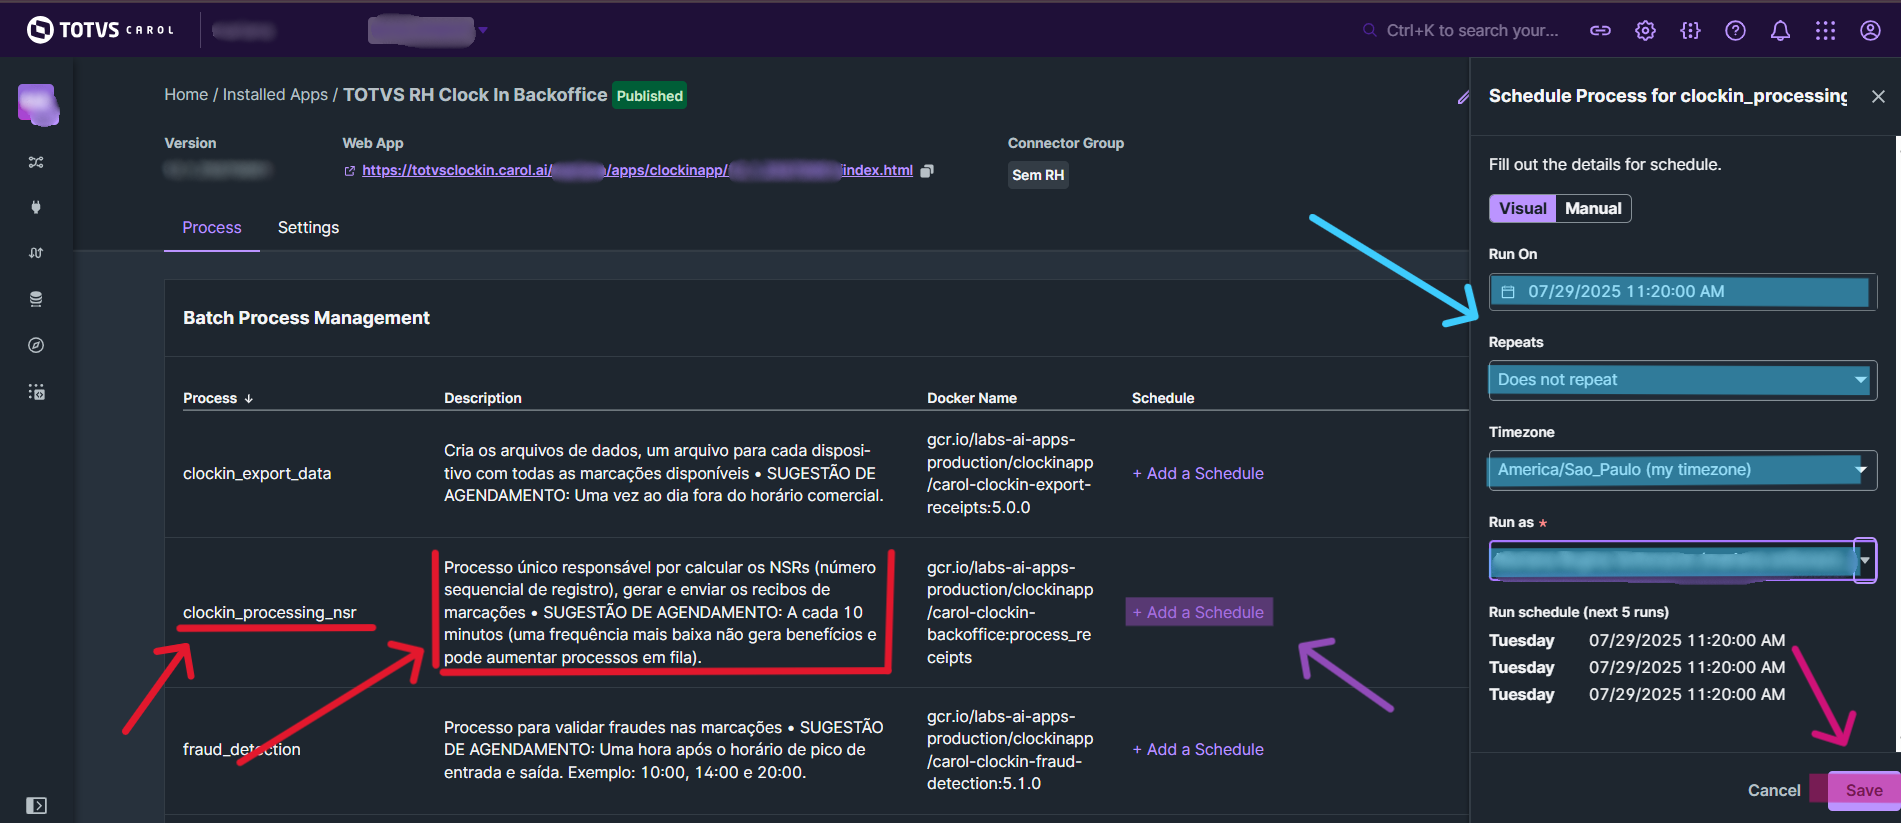Select the fraud_detection process name

click(242, 749)
